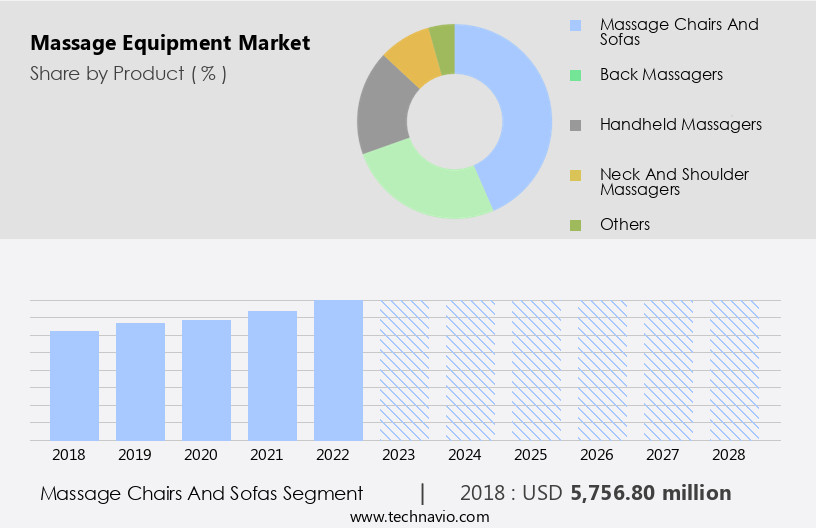Screen dimensions: 816x528
Task: Click the olive green Others legend swatch
Action: tap(575, 225)
